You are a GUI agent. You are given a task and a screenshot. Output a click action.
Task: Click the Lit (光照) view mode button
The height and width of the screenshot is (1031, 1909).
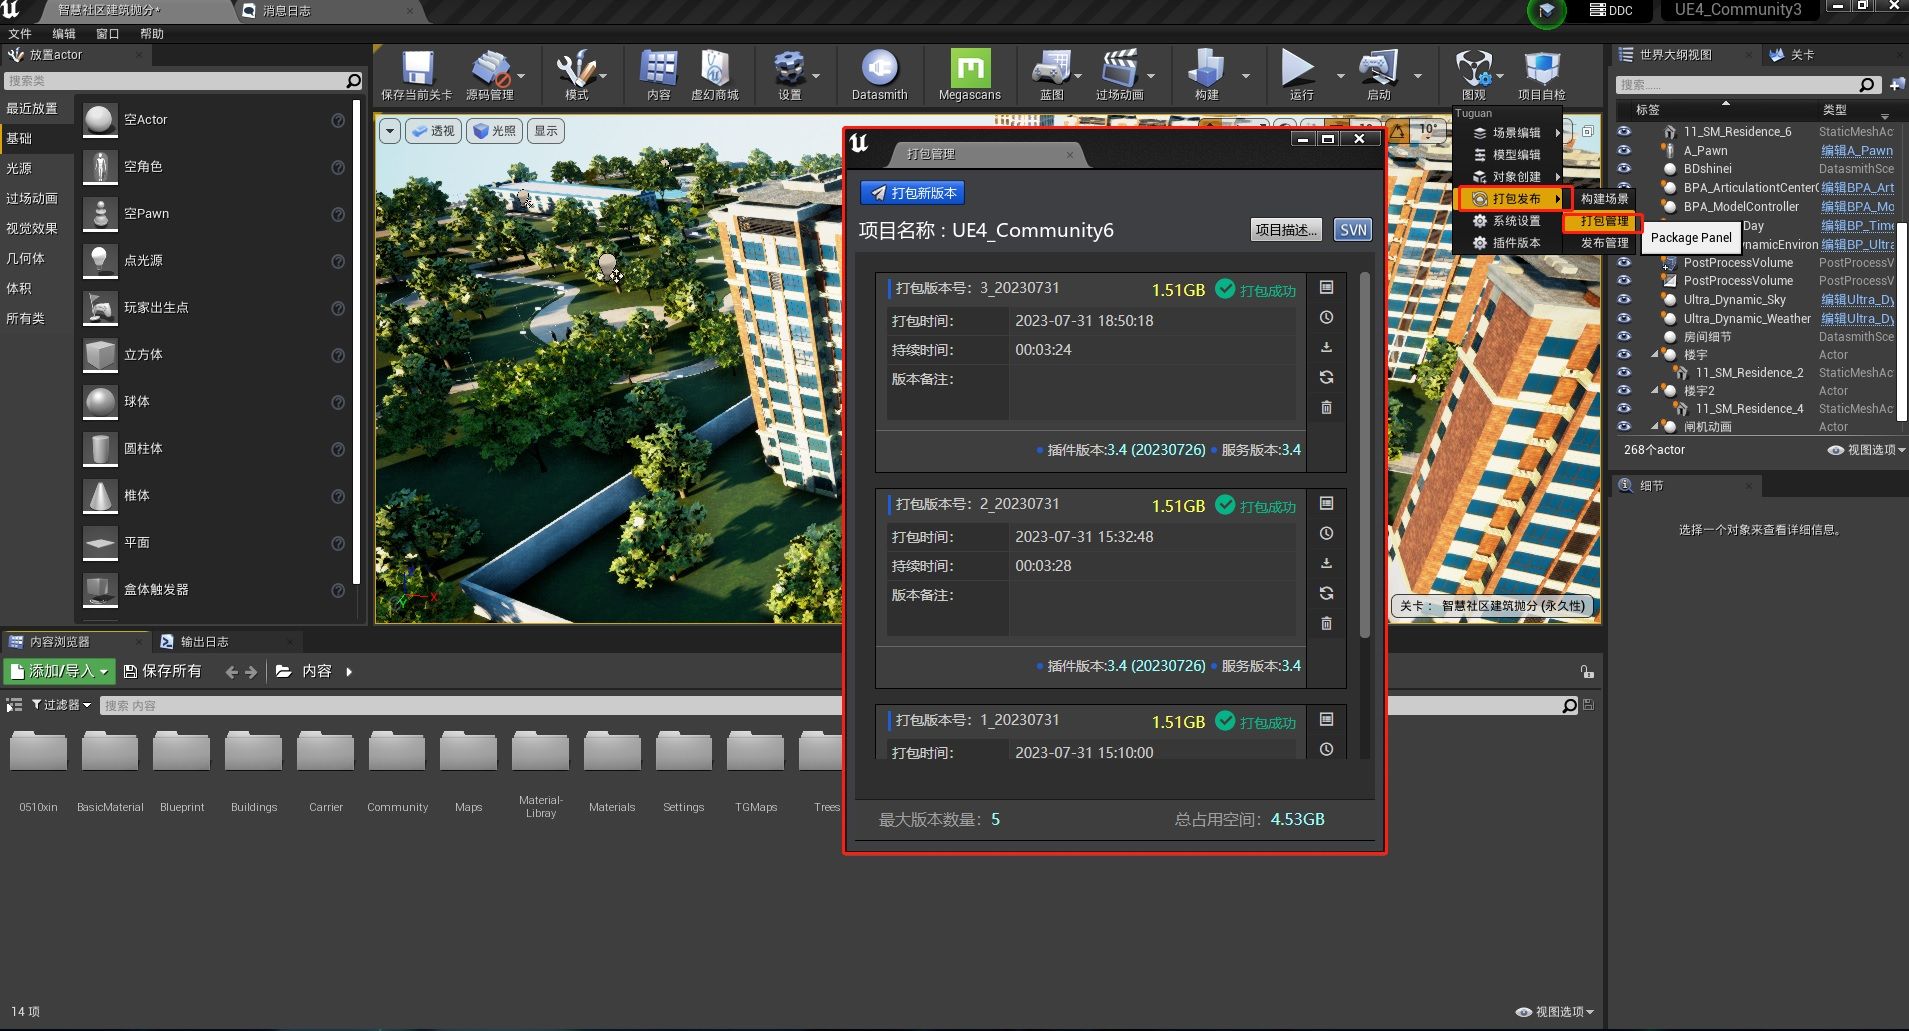[x=494, y=131]
